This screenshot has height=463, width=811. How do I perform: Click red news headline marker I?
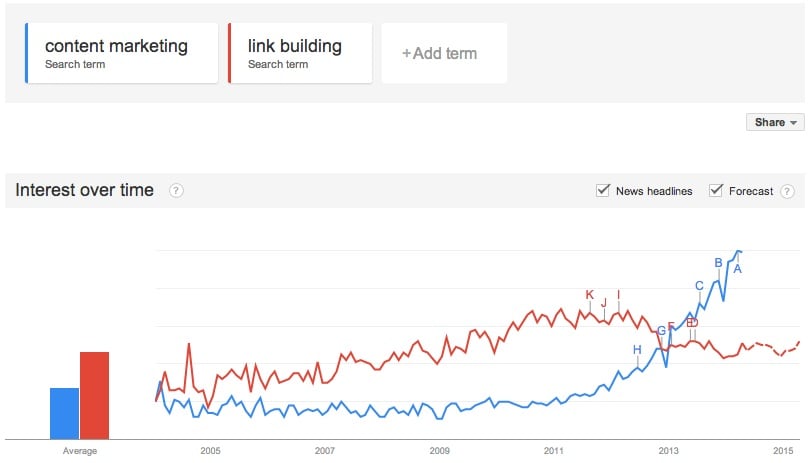coord(619,294)
